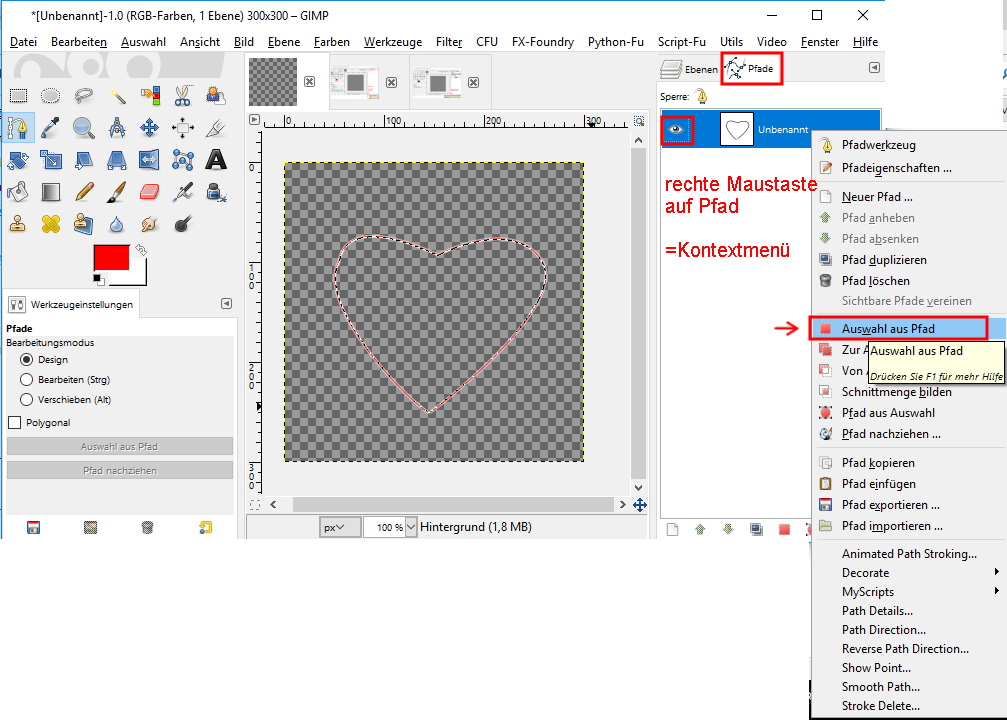Reset colors to black and white
The height and width of the screenshot is (720, 1007).
pos(99,279)
